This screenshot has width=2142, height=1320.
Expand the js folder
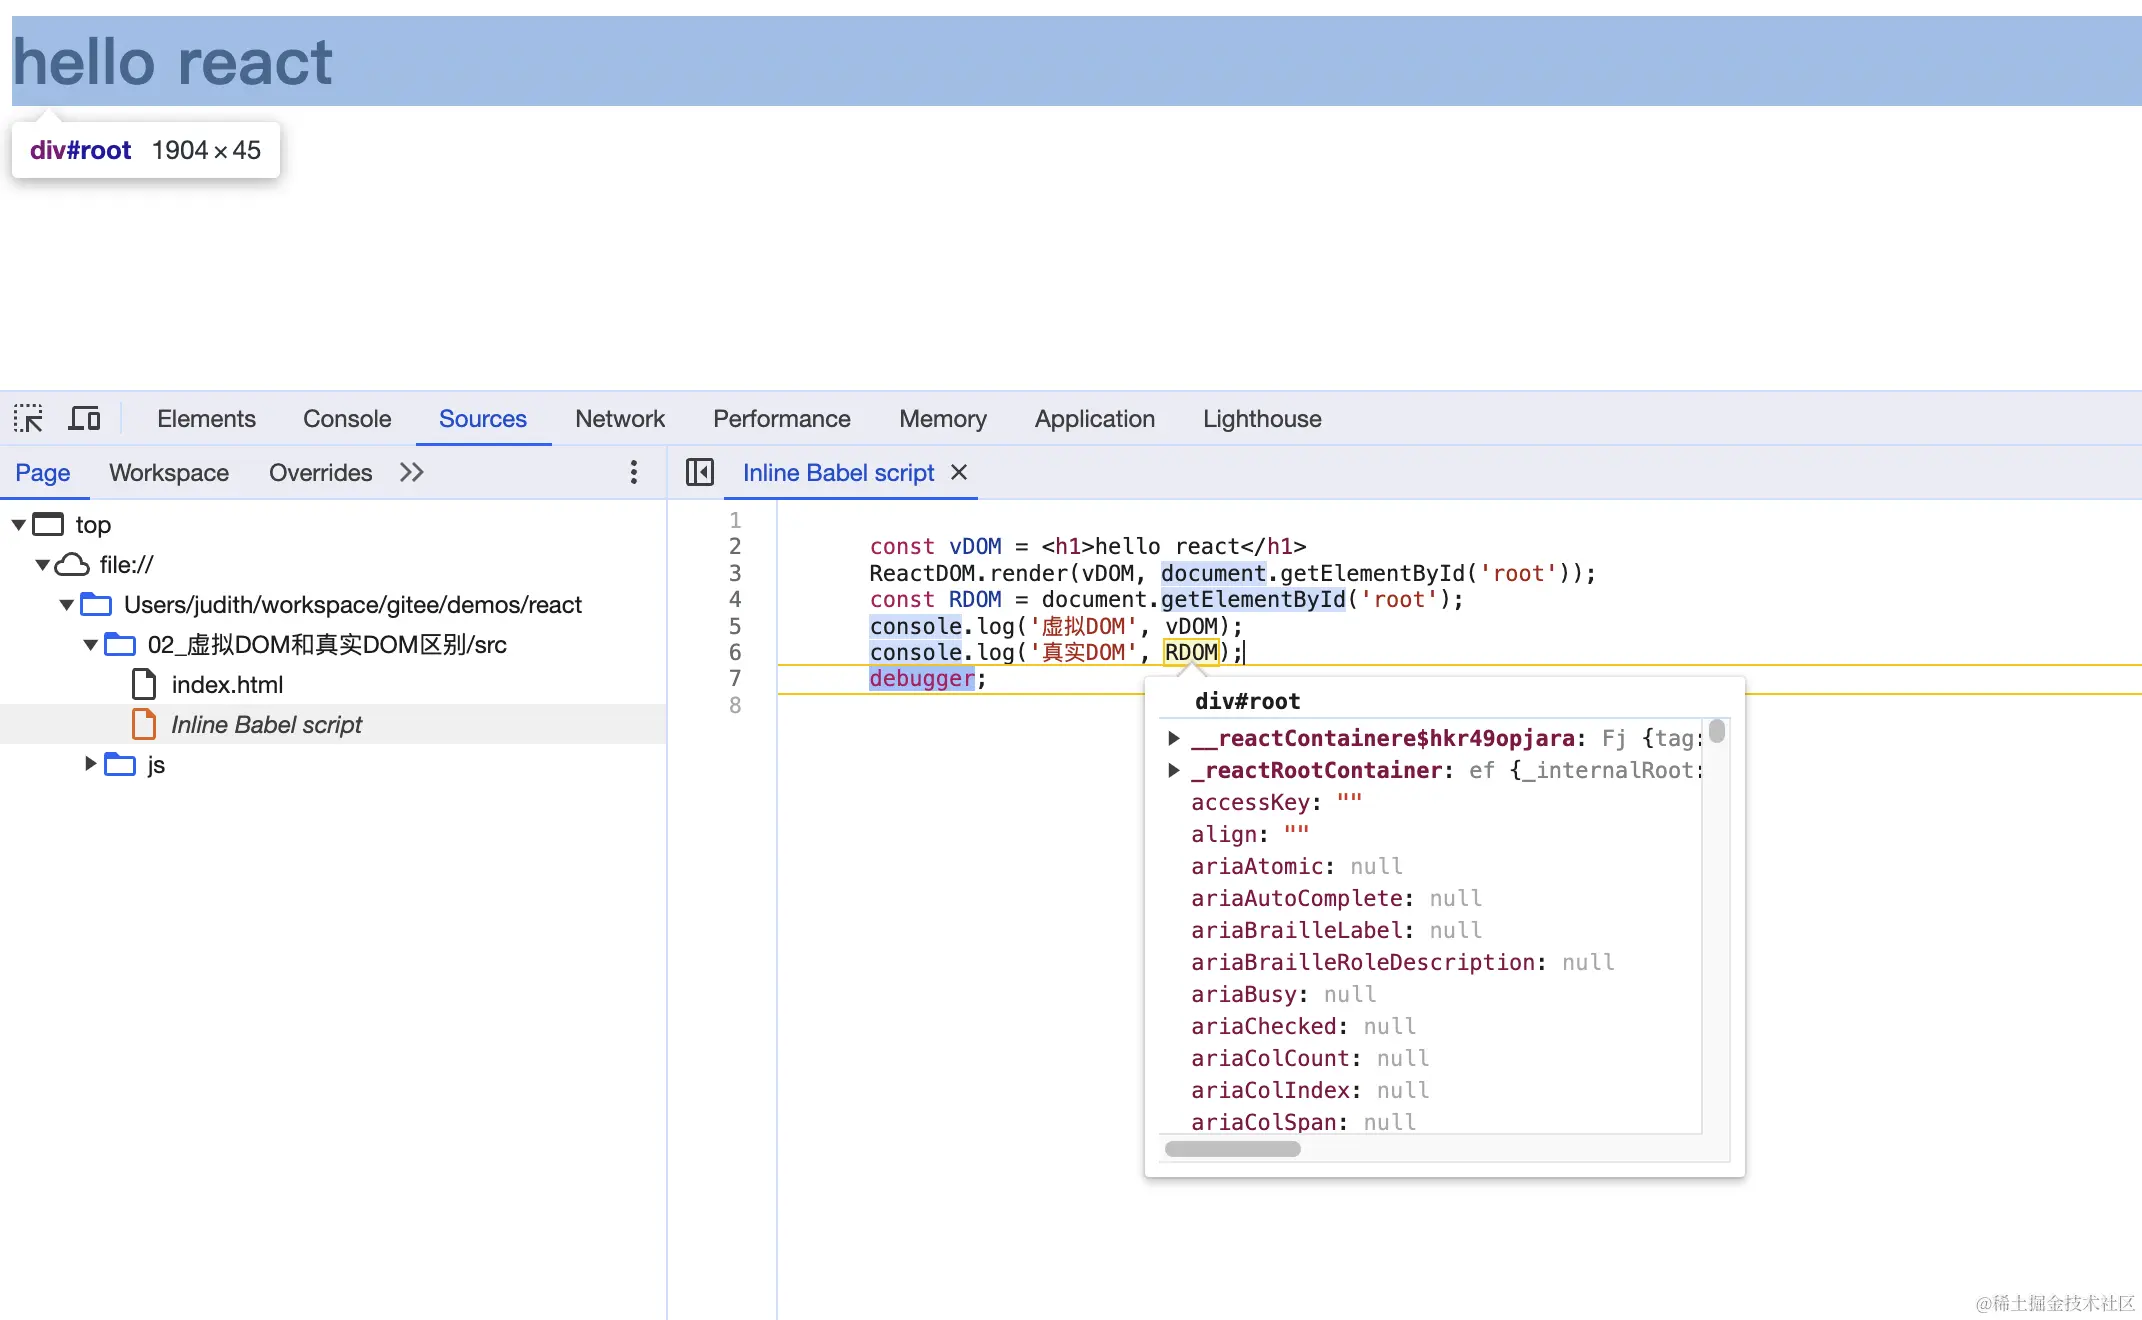[90, 764]
